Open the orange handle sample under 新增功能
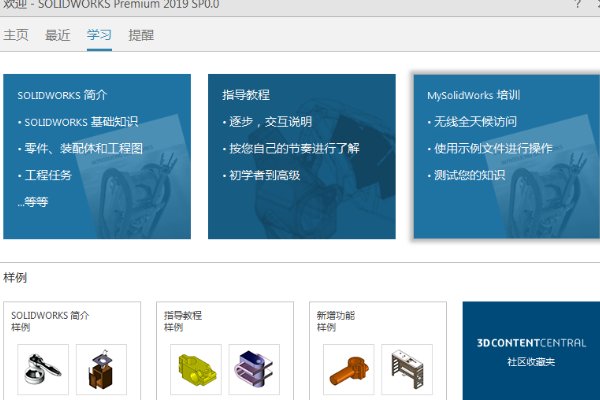600x400 pixels. click(349, 369)
